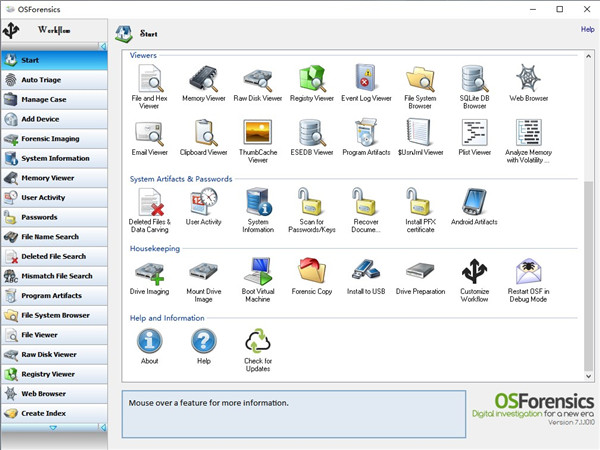Screen dimensions: 600x450
Task: Select Install to USB
Action: pos(366,270)
